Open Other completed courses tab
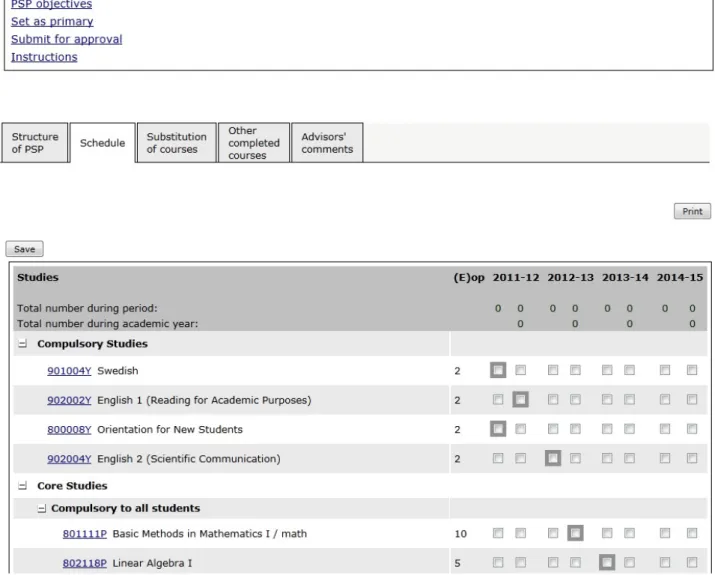715x575 pixels. (254, 143)
